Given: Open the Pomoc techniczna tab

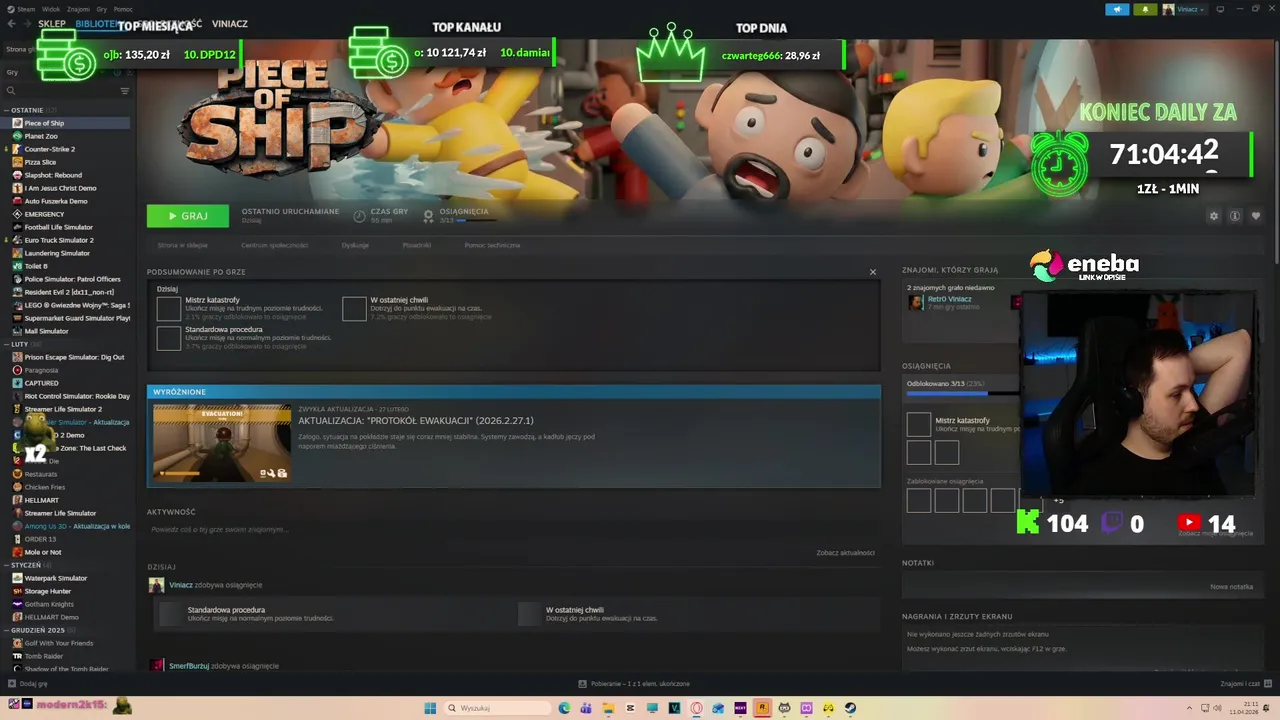Looking at the screenshot, I should point(492,245).
